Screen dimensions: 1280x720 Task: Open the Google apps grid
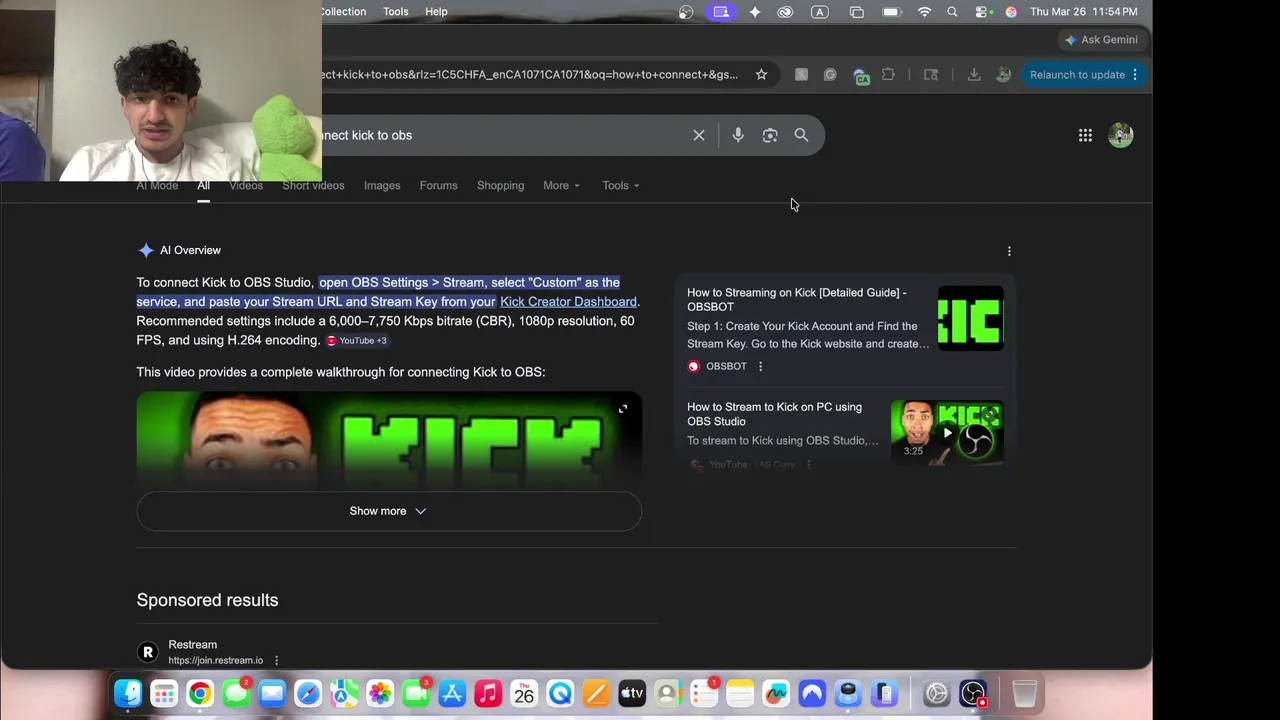1085,135
